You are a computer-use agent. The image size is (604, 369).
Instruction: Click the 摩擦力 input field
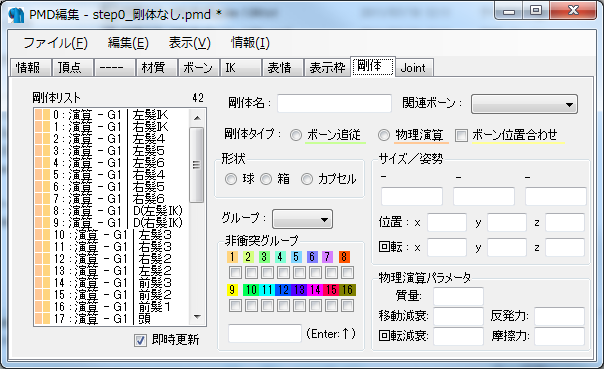point(559,336)
